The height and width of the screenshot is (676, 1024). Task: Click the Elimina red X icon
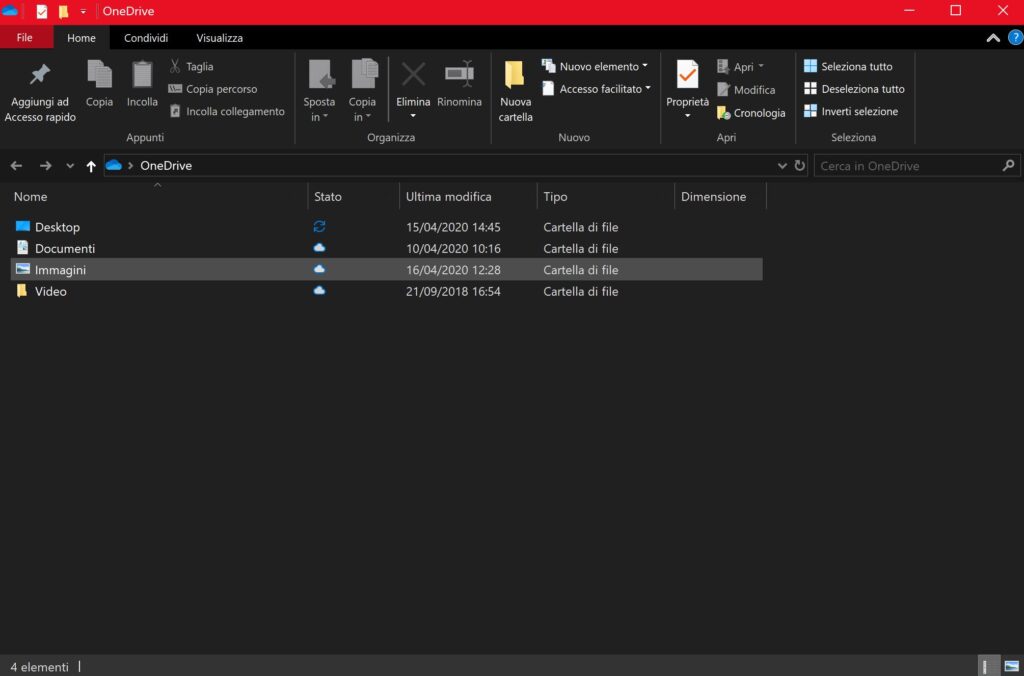coord(413,74)
